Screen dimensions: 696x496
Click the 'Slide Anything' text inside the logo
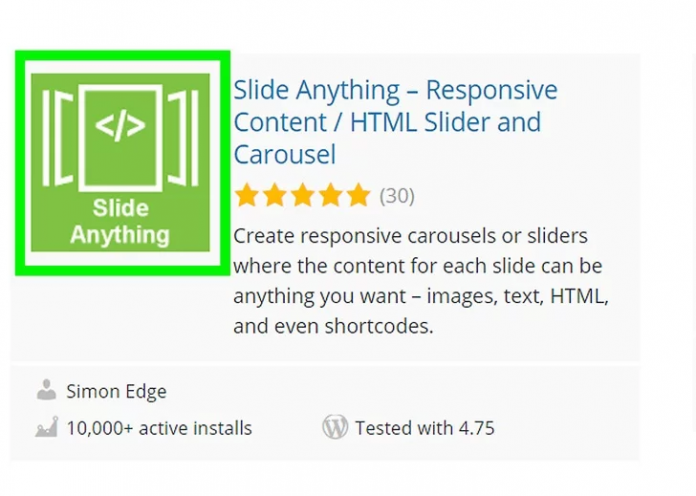(120, 222)
